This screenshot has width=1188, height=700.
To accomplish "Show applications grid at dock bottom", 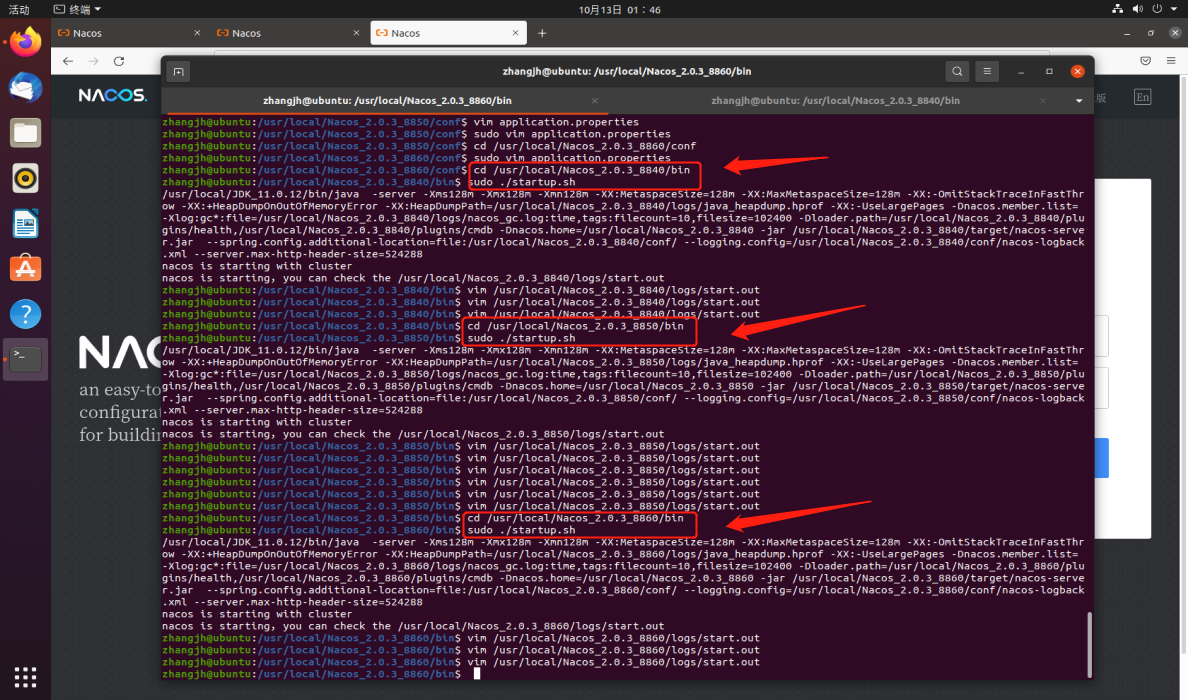I will coord(25,677).
